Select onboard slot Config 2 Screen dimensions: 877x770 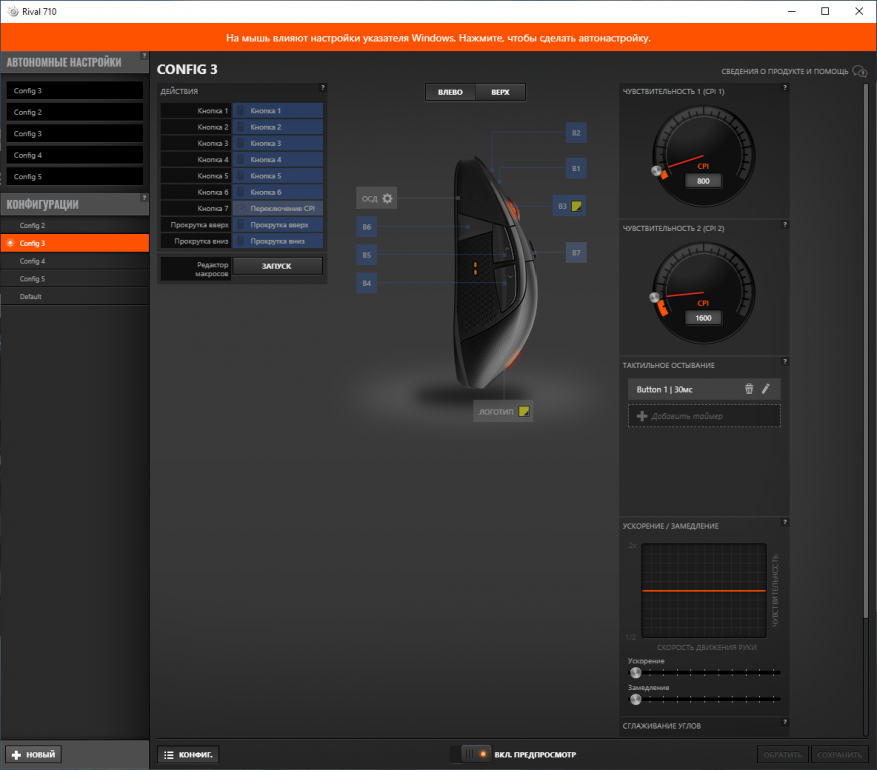click(74, 112)
